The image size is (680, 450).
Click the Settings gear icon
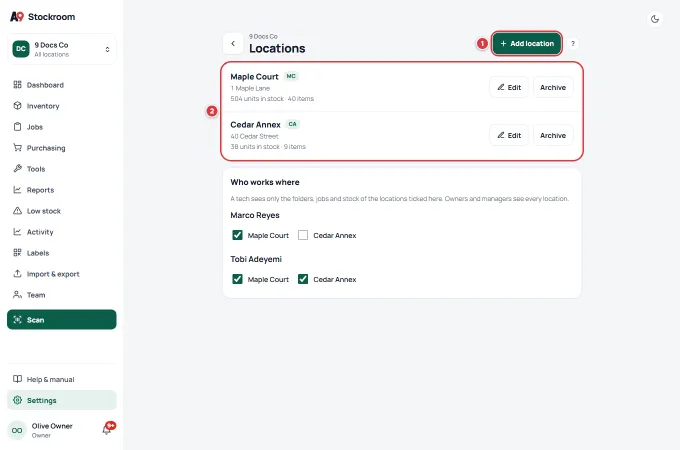[x=17, y=400]
